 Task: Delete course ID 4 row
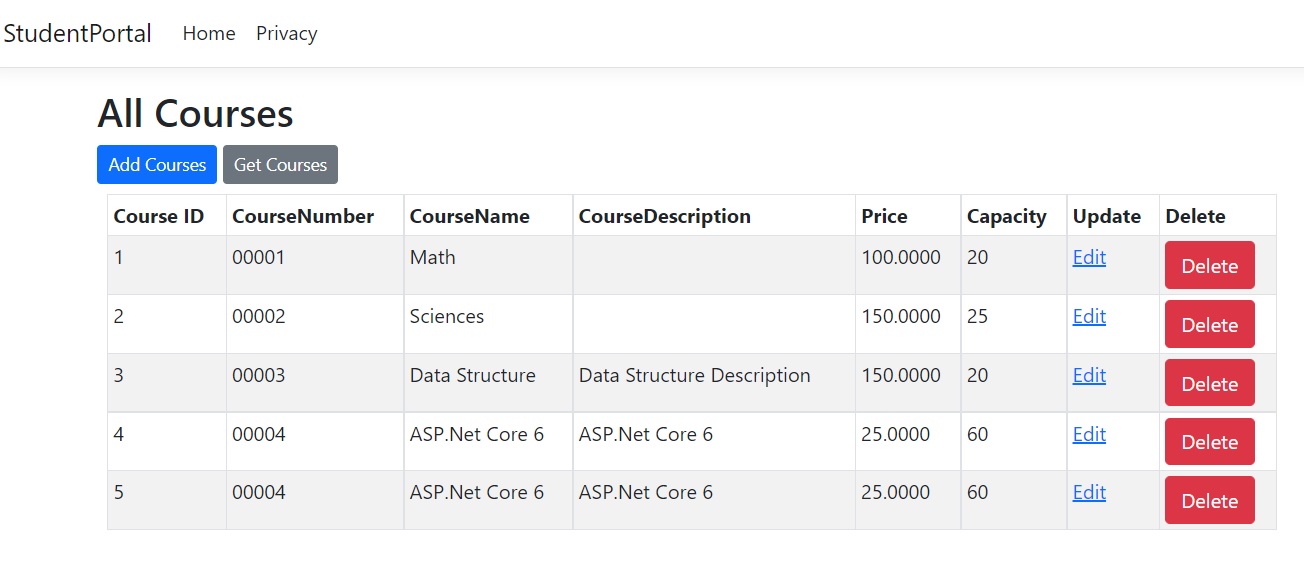(1210, 442)
